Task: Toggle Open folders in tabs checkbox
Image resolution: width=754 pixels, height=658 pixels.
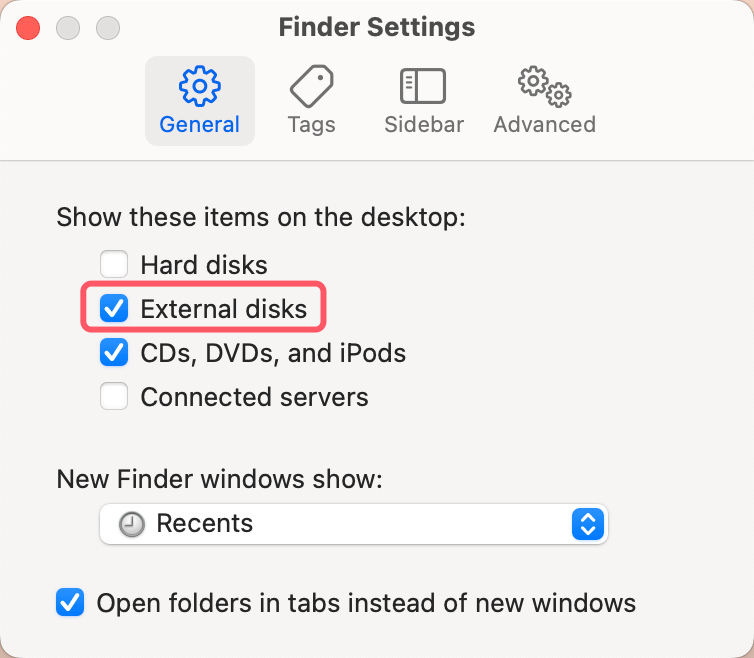Action: (70, 603)
